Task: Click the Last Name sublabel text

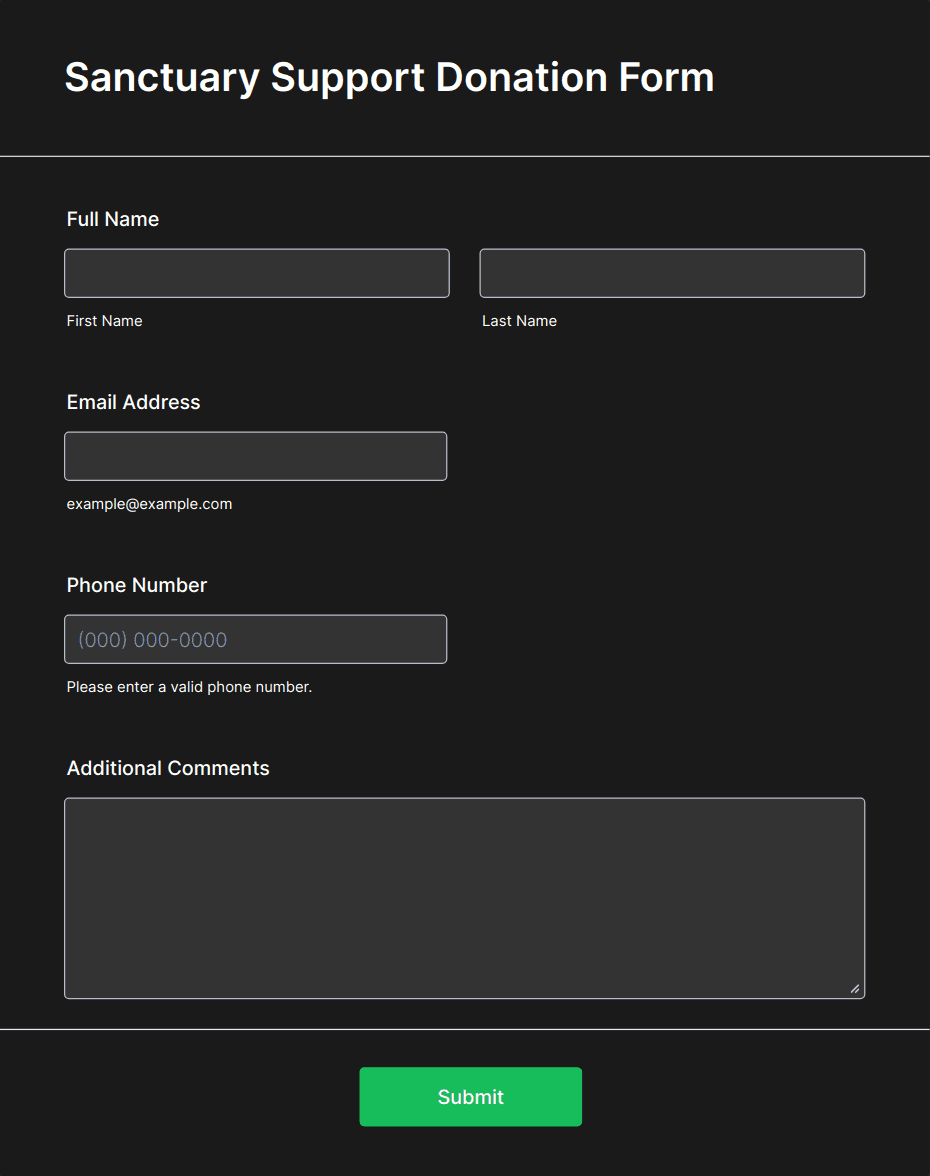Action: click(x=519, y=321)
